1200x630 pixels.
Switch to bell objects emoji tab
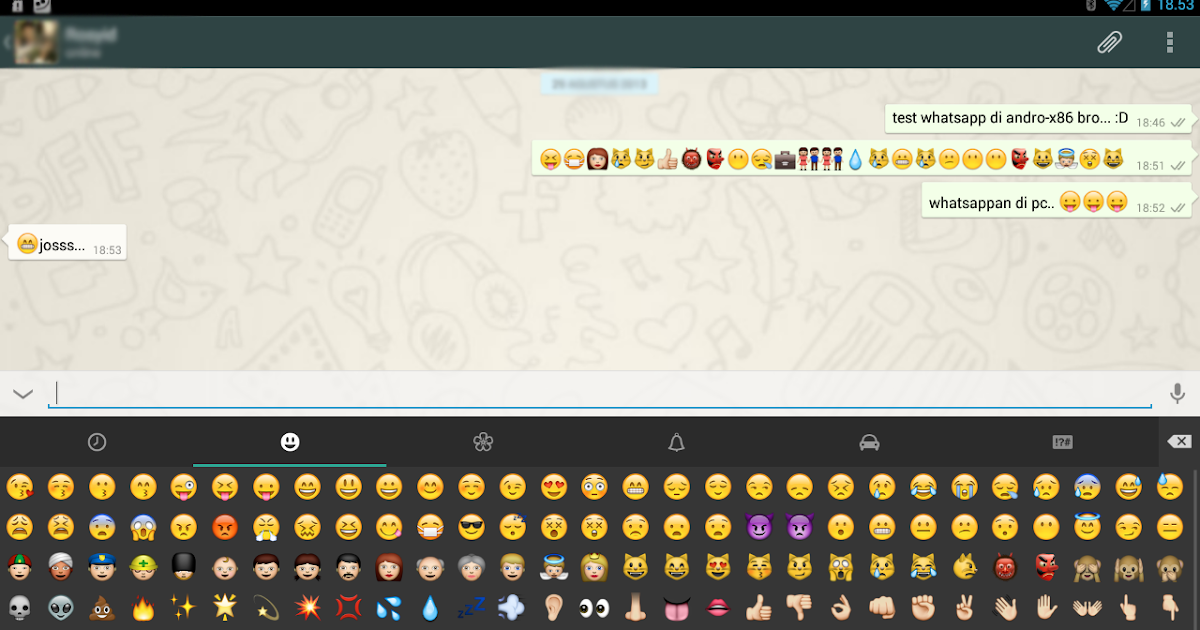(x=676, y=442)
